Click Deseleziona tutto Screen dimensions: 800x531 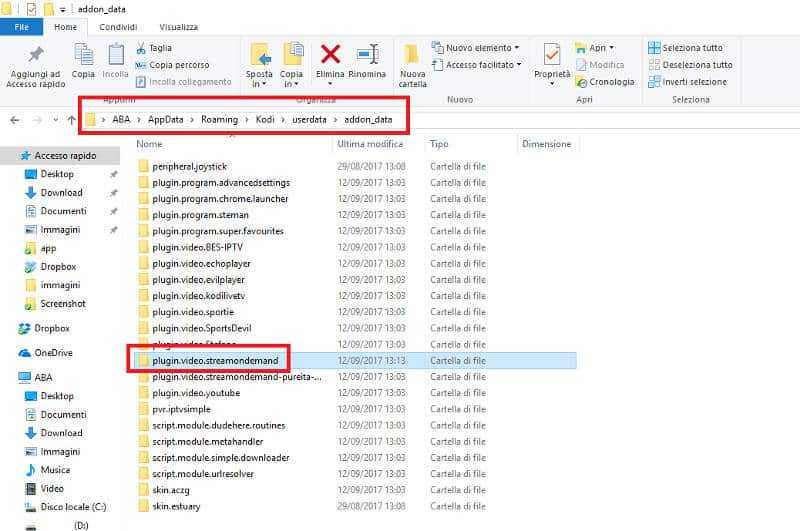(690, 65)
